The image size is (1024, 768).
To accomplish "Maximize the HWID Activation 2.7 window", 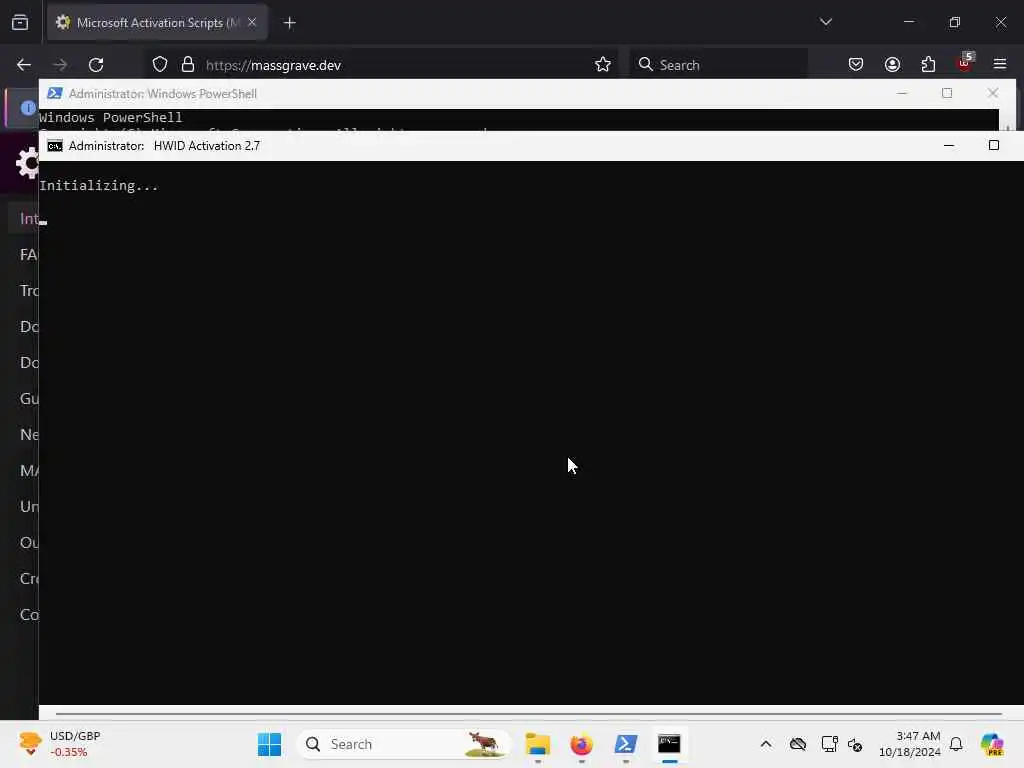I will tap(994, 146).
